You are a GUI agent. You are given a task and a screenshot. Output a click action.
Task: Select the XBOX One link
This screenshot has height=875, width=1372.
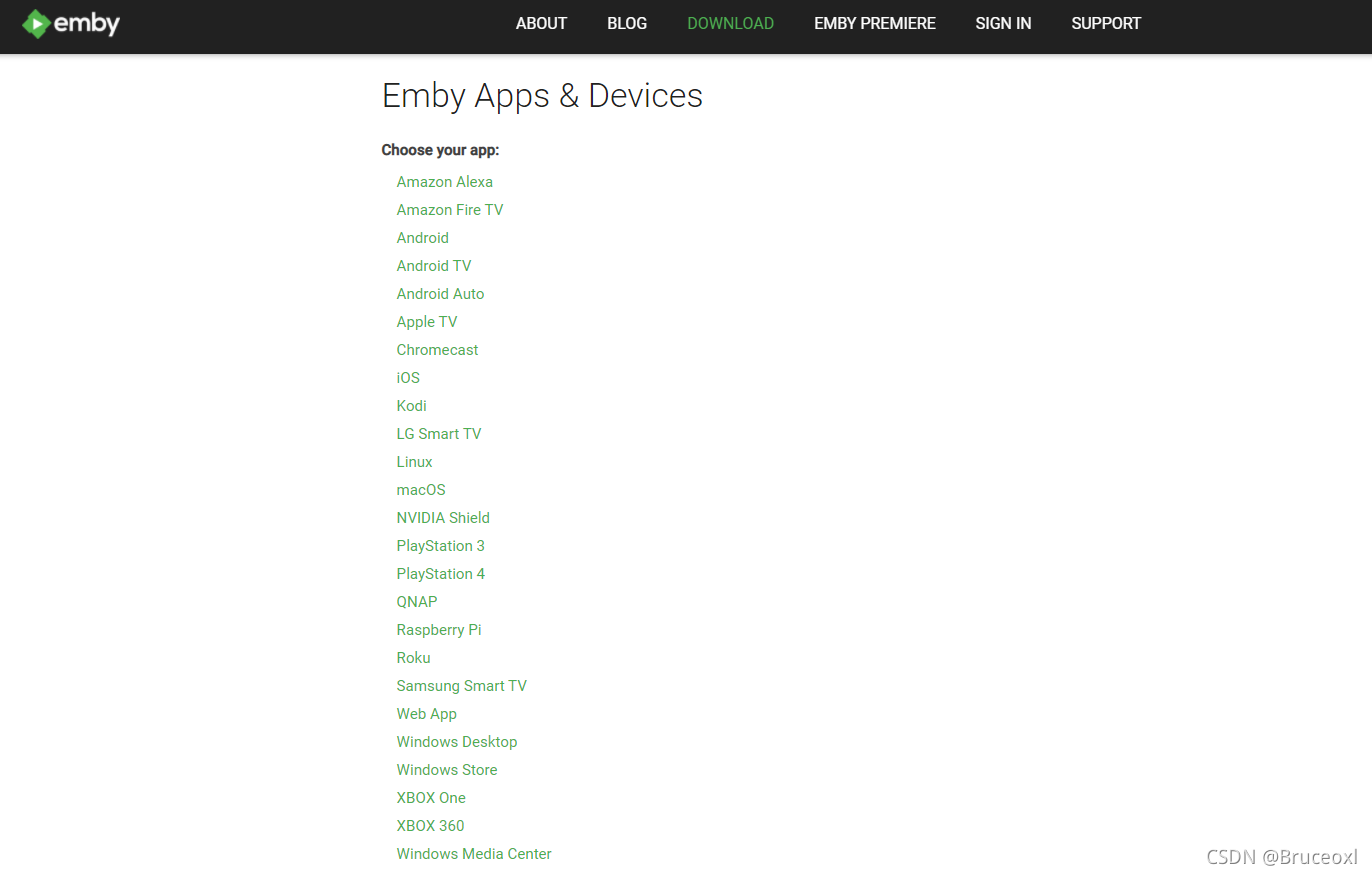click(431, 798)
